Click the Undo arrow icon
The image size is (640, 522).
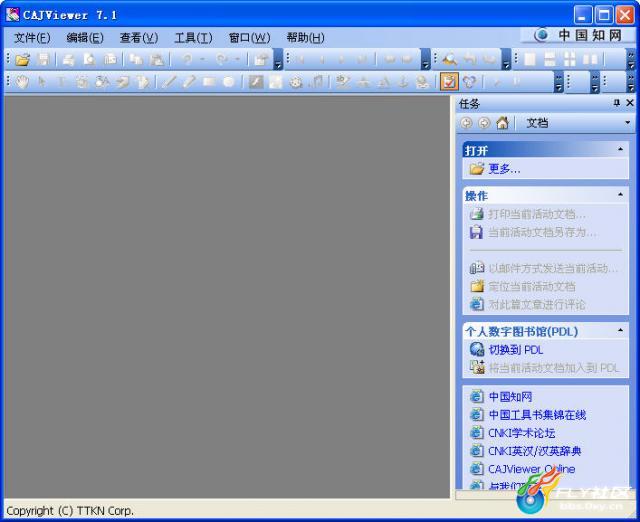click(x=187, y=60)
